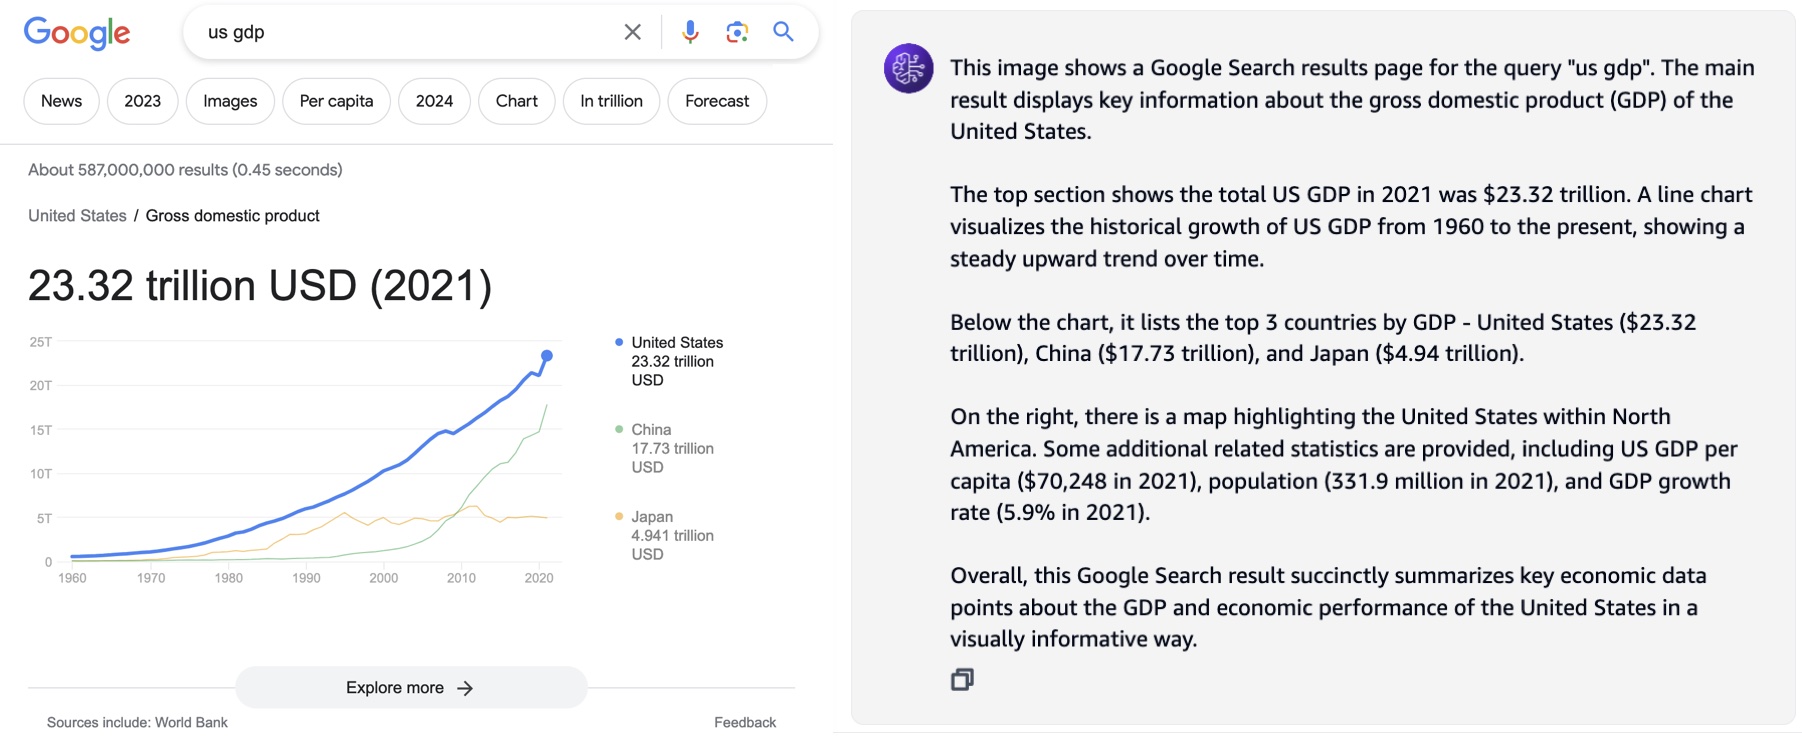Select the 2023 filter chip
The image size is (1802, 736).
pyautogui.click(x=142, y=101)
